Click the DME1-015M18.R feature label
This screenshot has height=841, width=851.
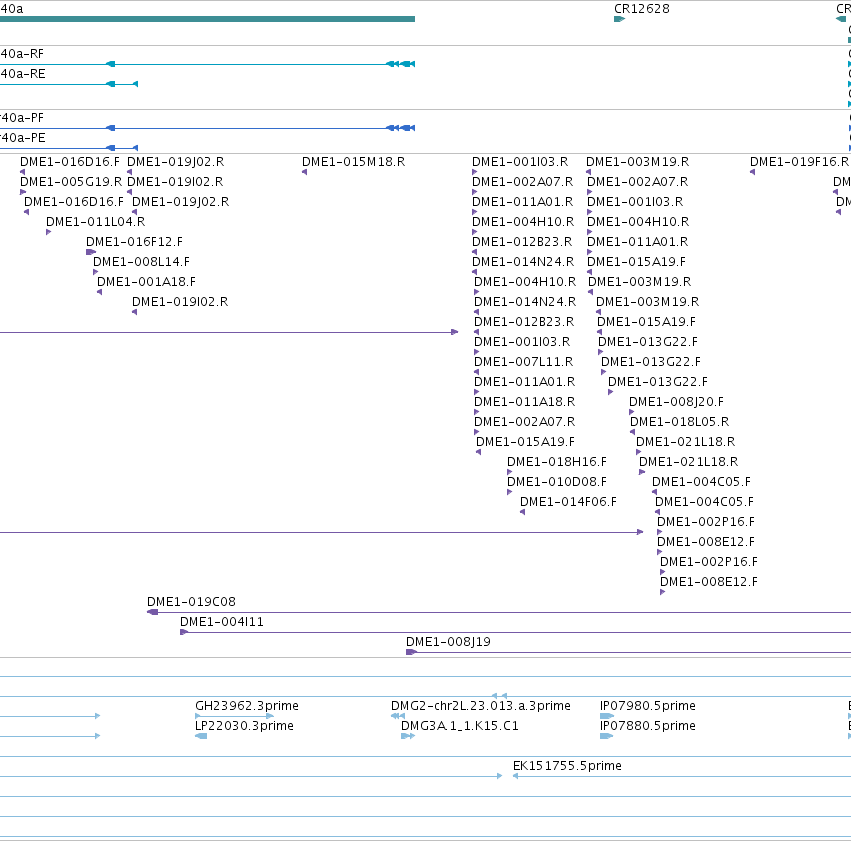pos(353,162)
